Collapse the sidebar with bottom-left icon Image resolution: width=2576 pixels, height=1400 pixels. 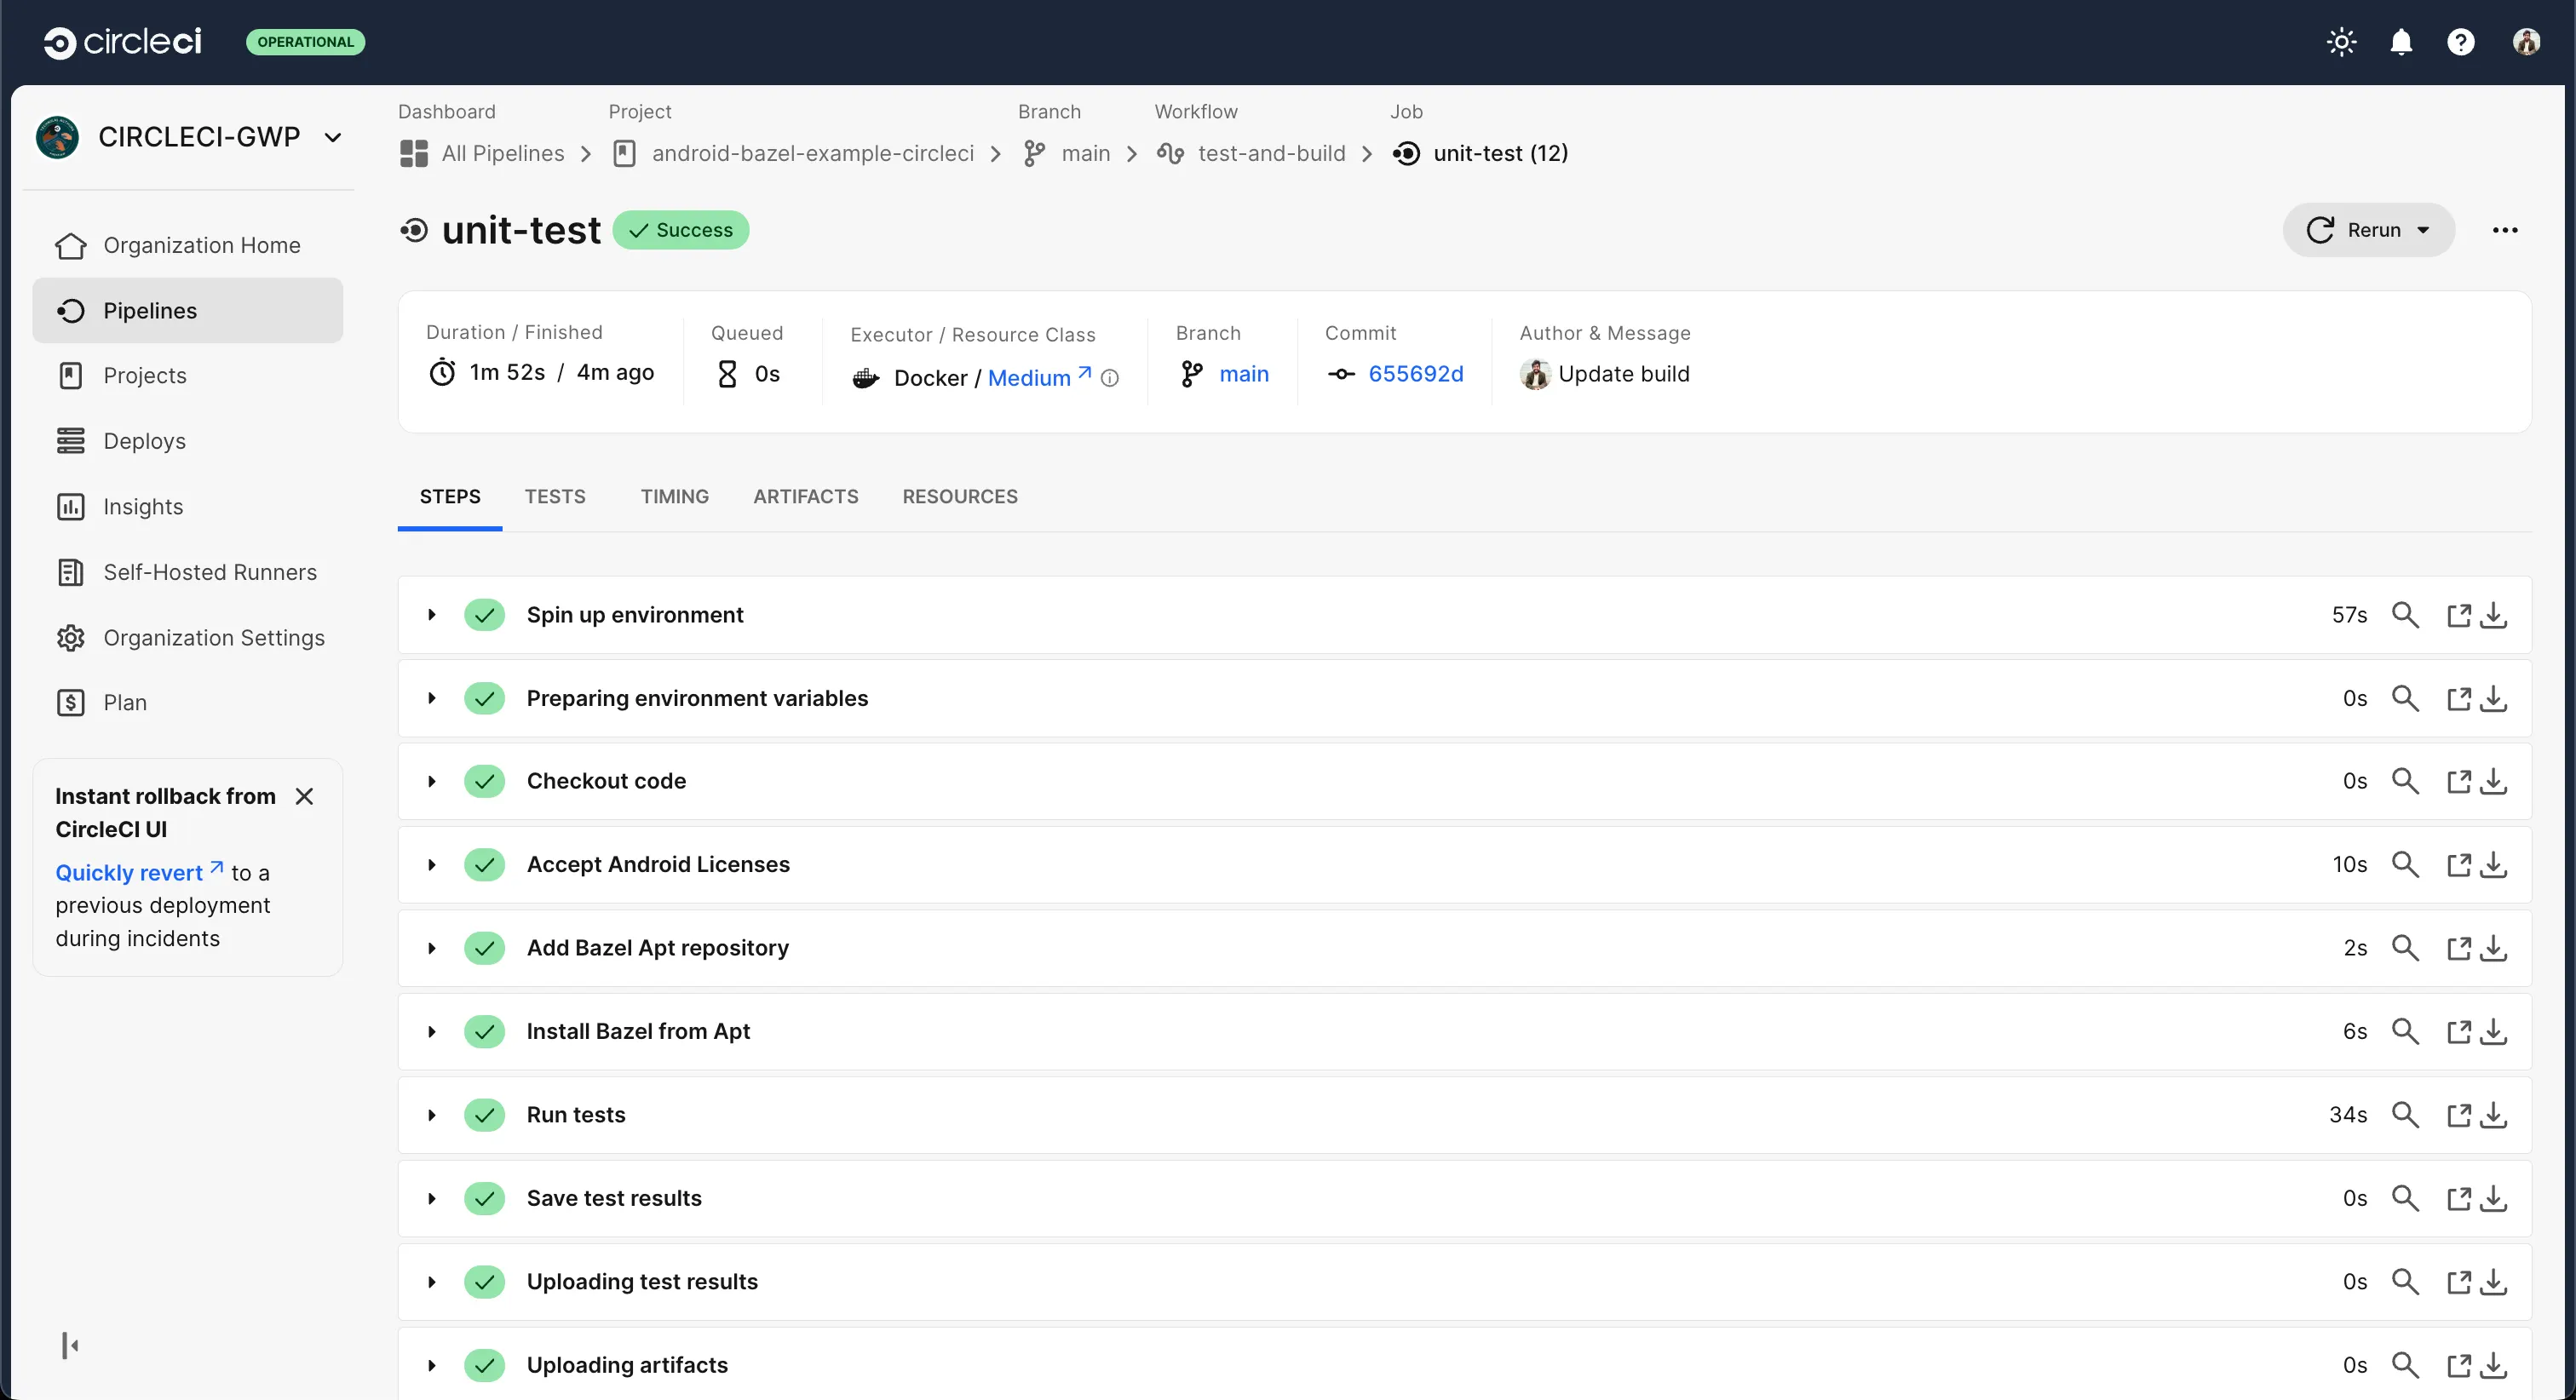click(70, 1345)
